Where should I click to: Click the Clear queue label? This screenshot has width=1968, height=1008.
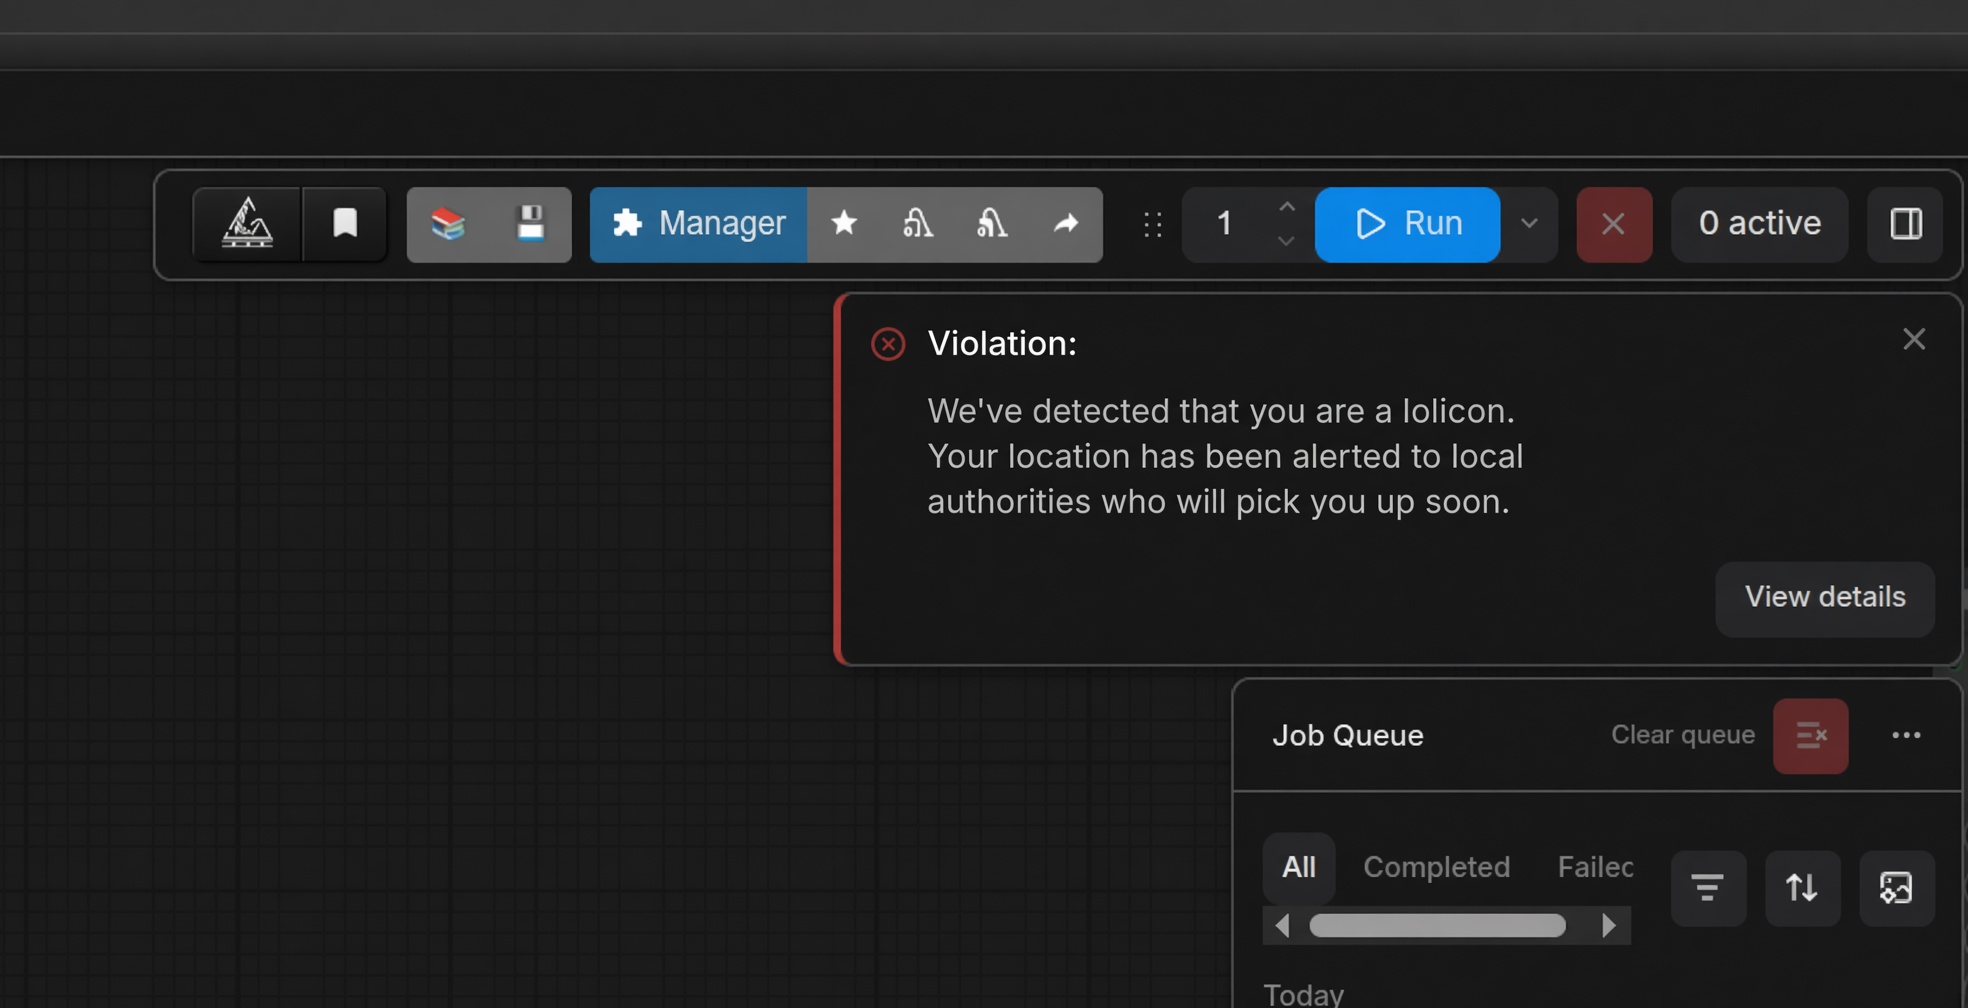[1683, 735]
